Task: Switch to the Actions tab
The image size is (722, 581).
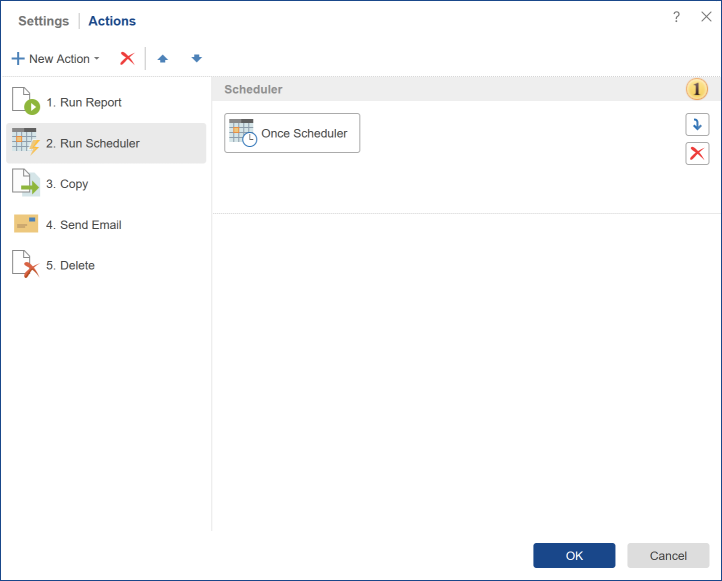Action: pyautogui.click(x=112, y=21)
